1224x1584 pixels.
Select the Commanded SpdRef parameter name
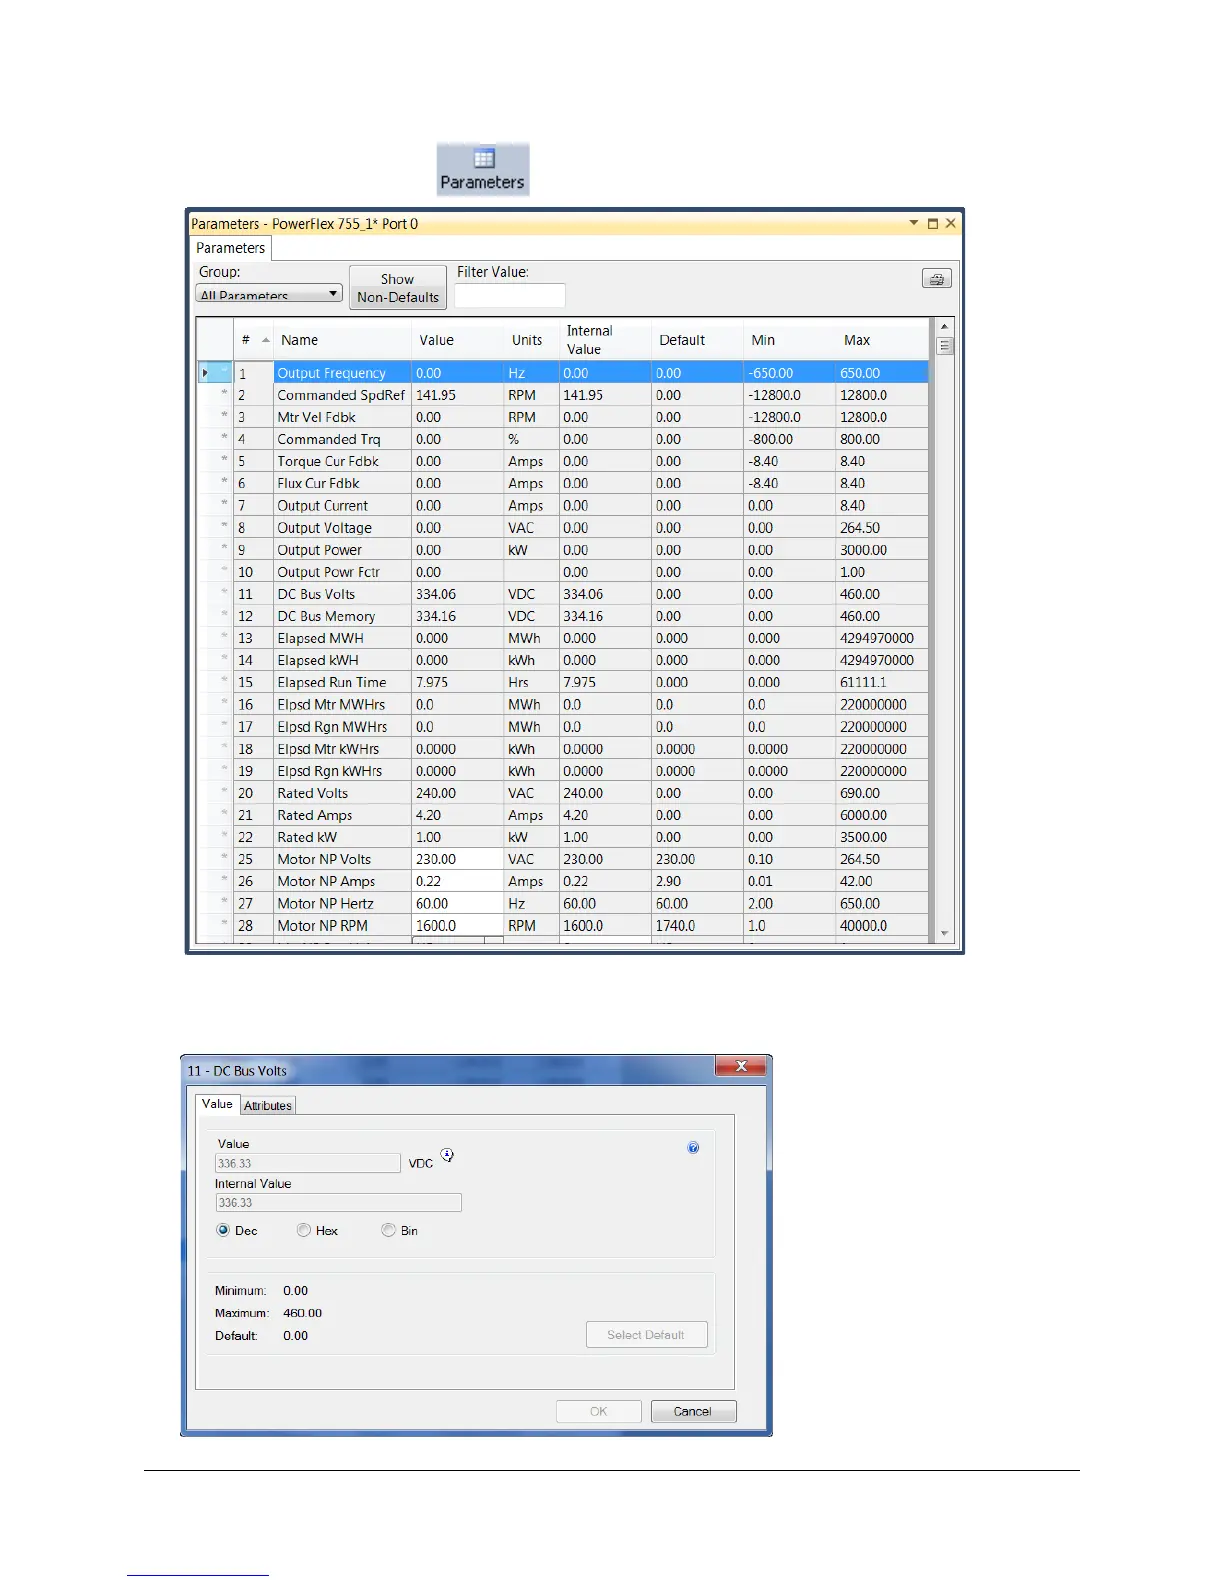(341, 395)
